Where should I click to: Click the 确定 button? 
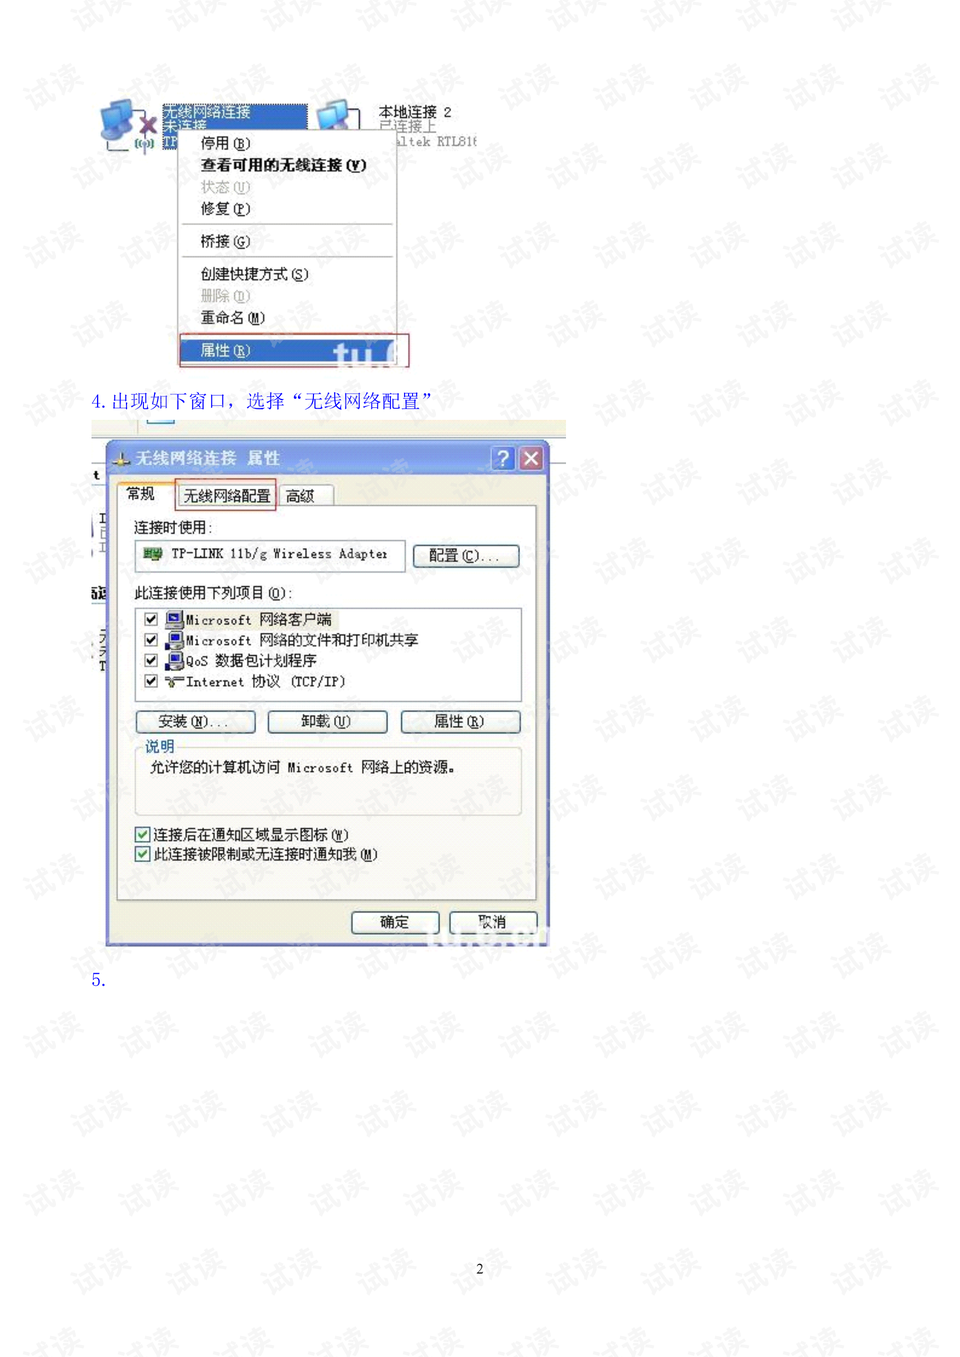(394, 922)
